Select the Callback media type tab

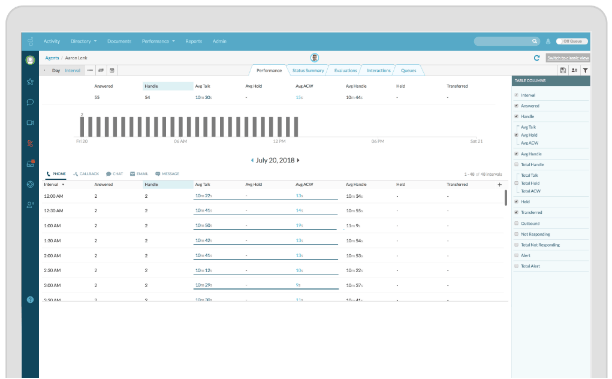[86, 174]
